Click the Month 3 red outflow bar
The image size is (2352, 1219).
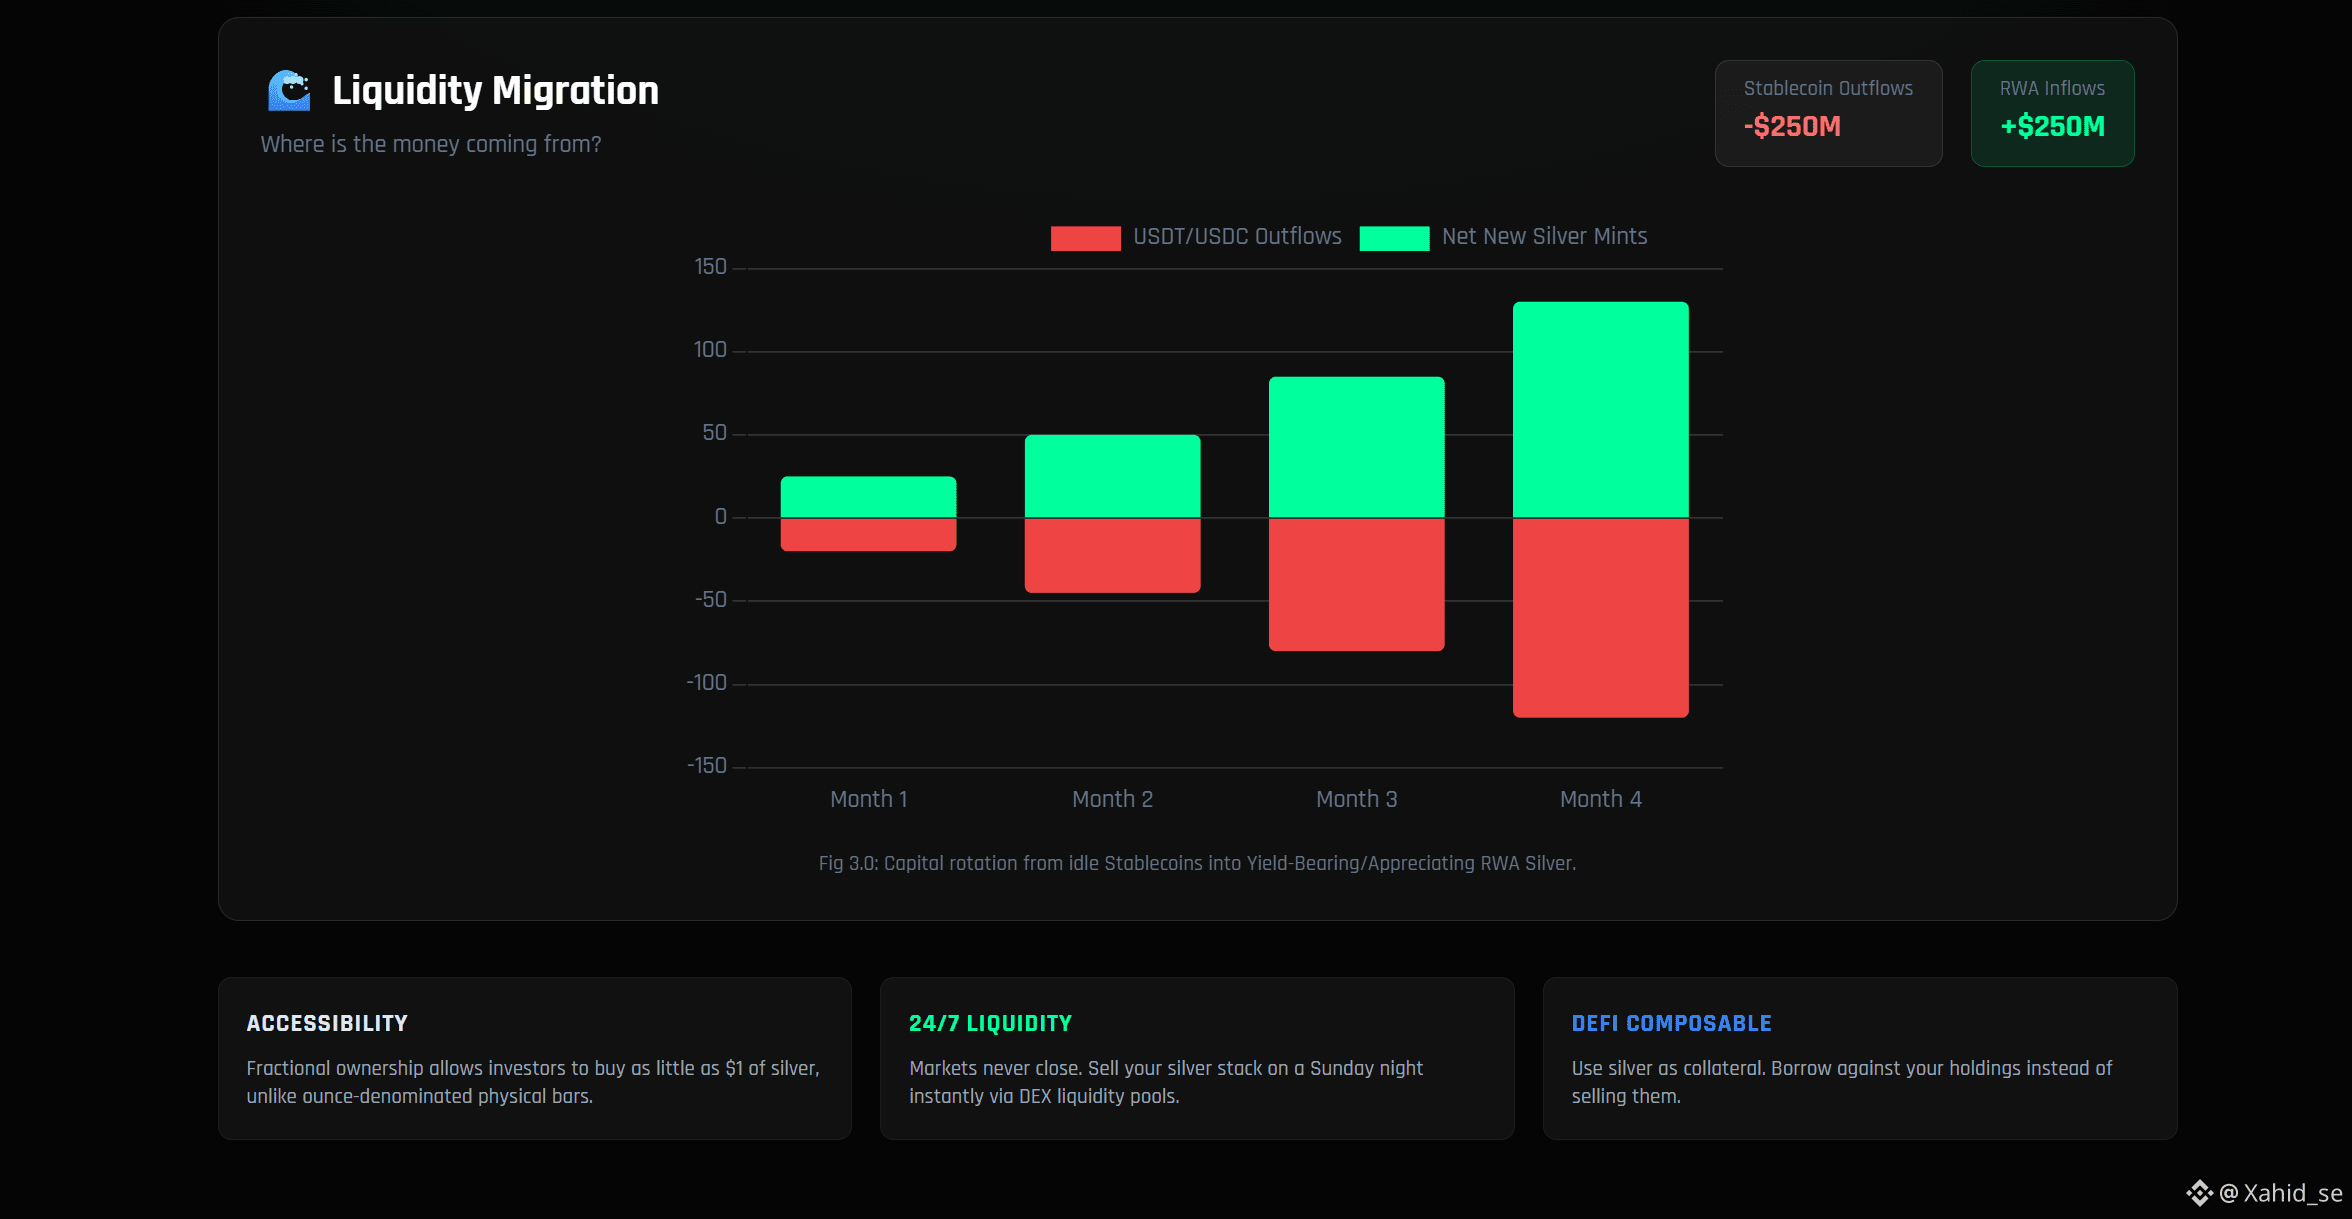(x=1356, y=584)
